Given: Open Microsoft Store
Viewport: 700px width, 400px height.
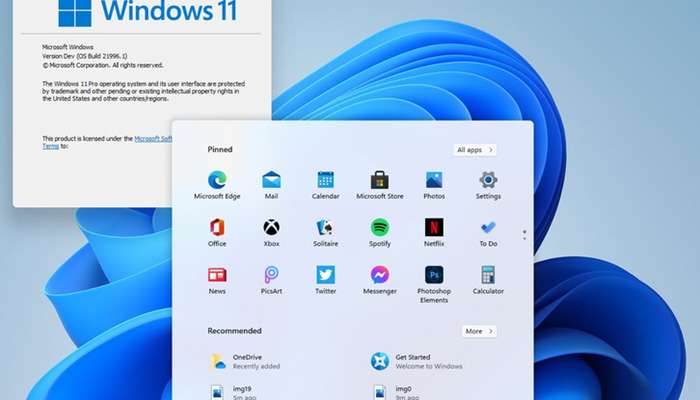Looking at the screenshot, I should [380, 185].
